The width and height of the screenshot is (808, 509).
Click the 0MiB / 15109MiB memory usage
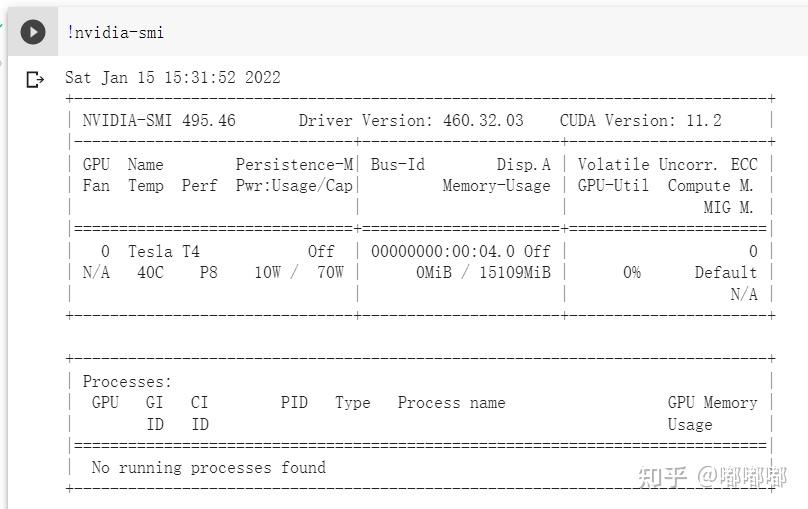(x=483, y=272)
